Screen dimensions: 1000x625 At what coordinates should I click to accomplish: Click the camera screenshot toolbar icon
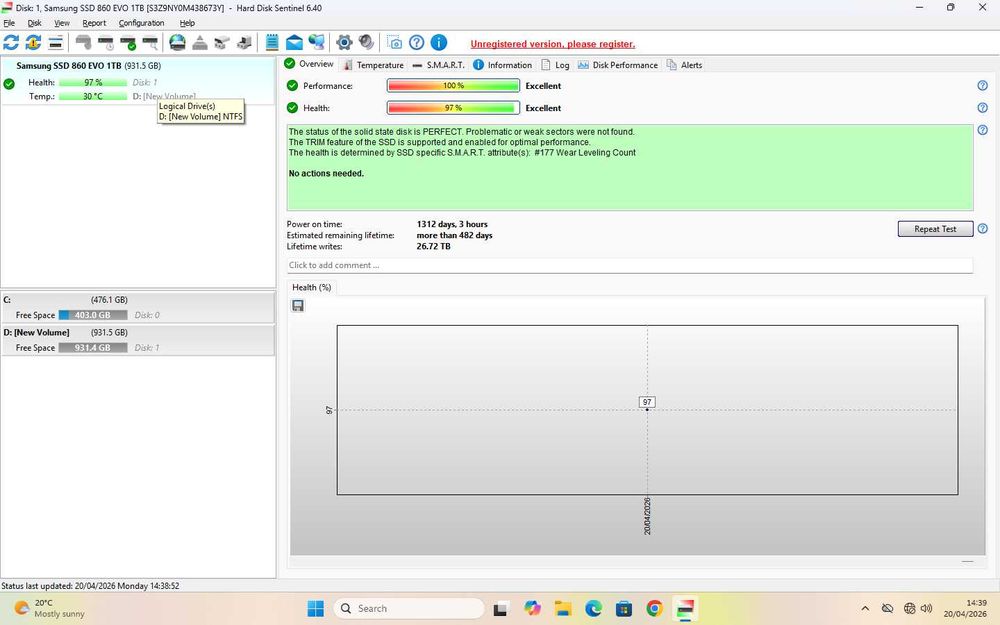click(395, 43)
